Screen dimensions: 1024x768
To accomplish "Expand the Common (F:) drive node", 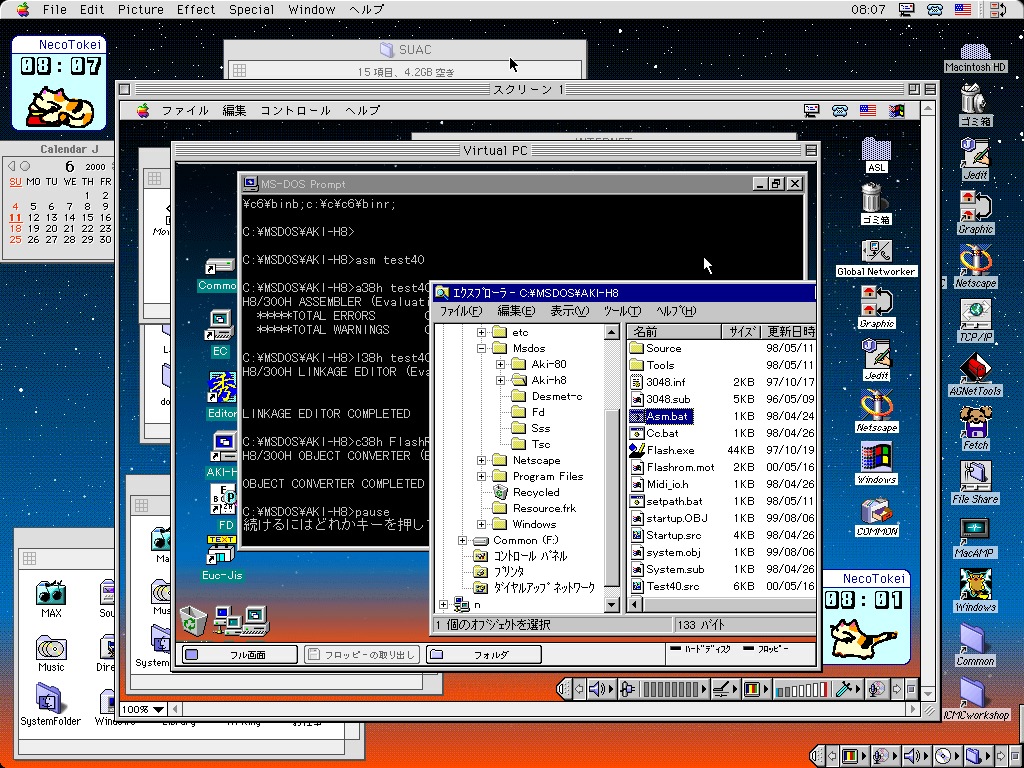I will tap(462, 540).
